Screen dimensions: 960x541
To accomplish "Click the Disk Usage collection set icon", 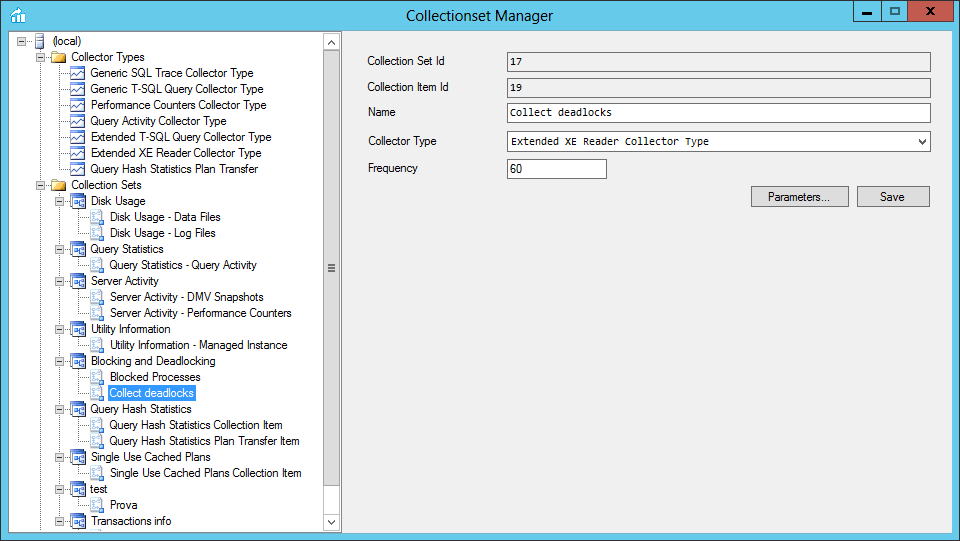I will pos(77,201).
